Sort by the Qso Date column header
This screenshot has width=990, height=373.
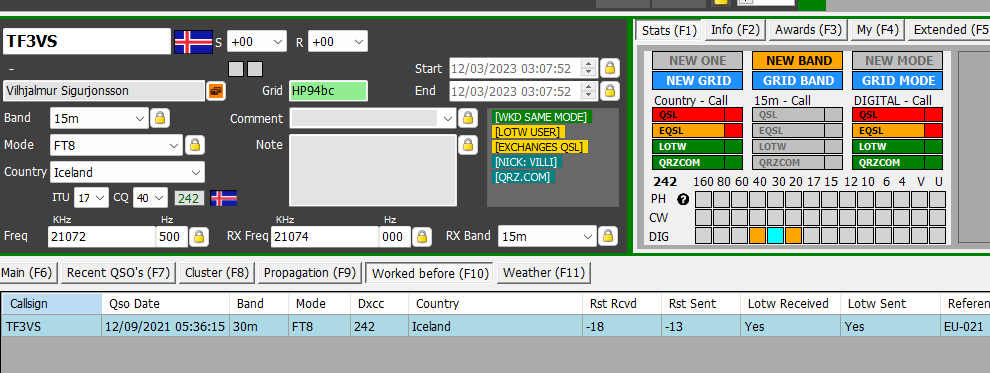click(165, 304)
